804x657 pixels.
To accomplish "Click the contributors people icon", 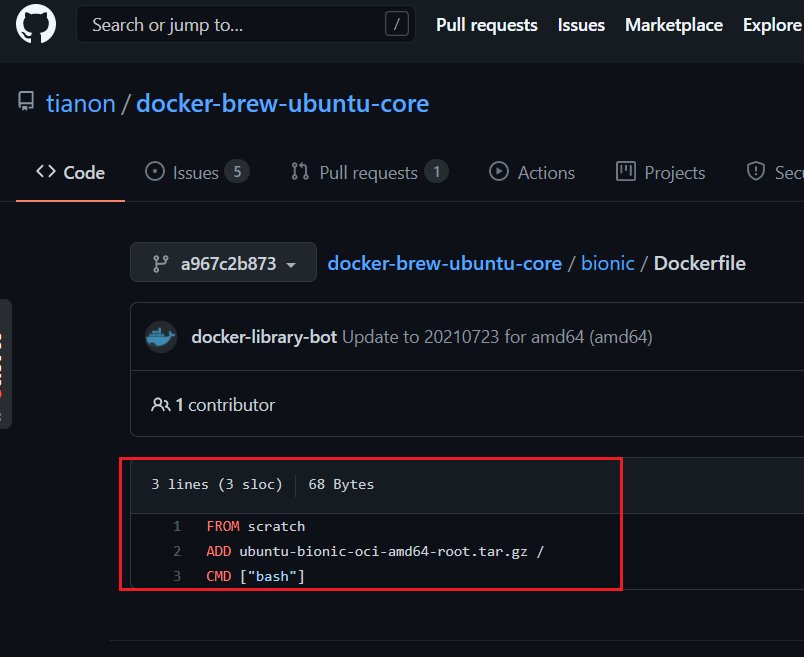I will click(160, 405).
